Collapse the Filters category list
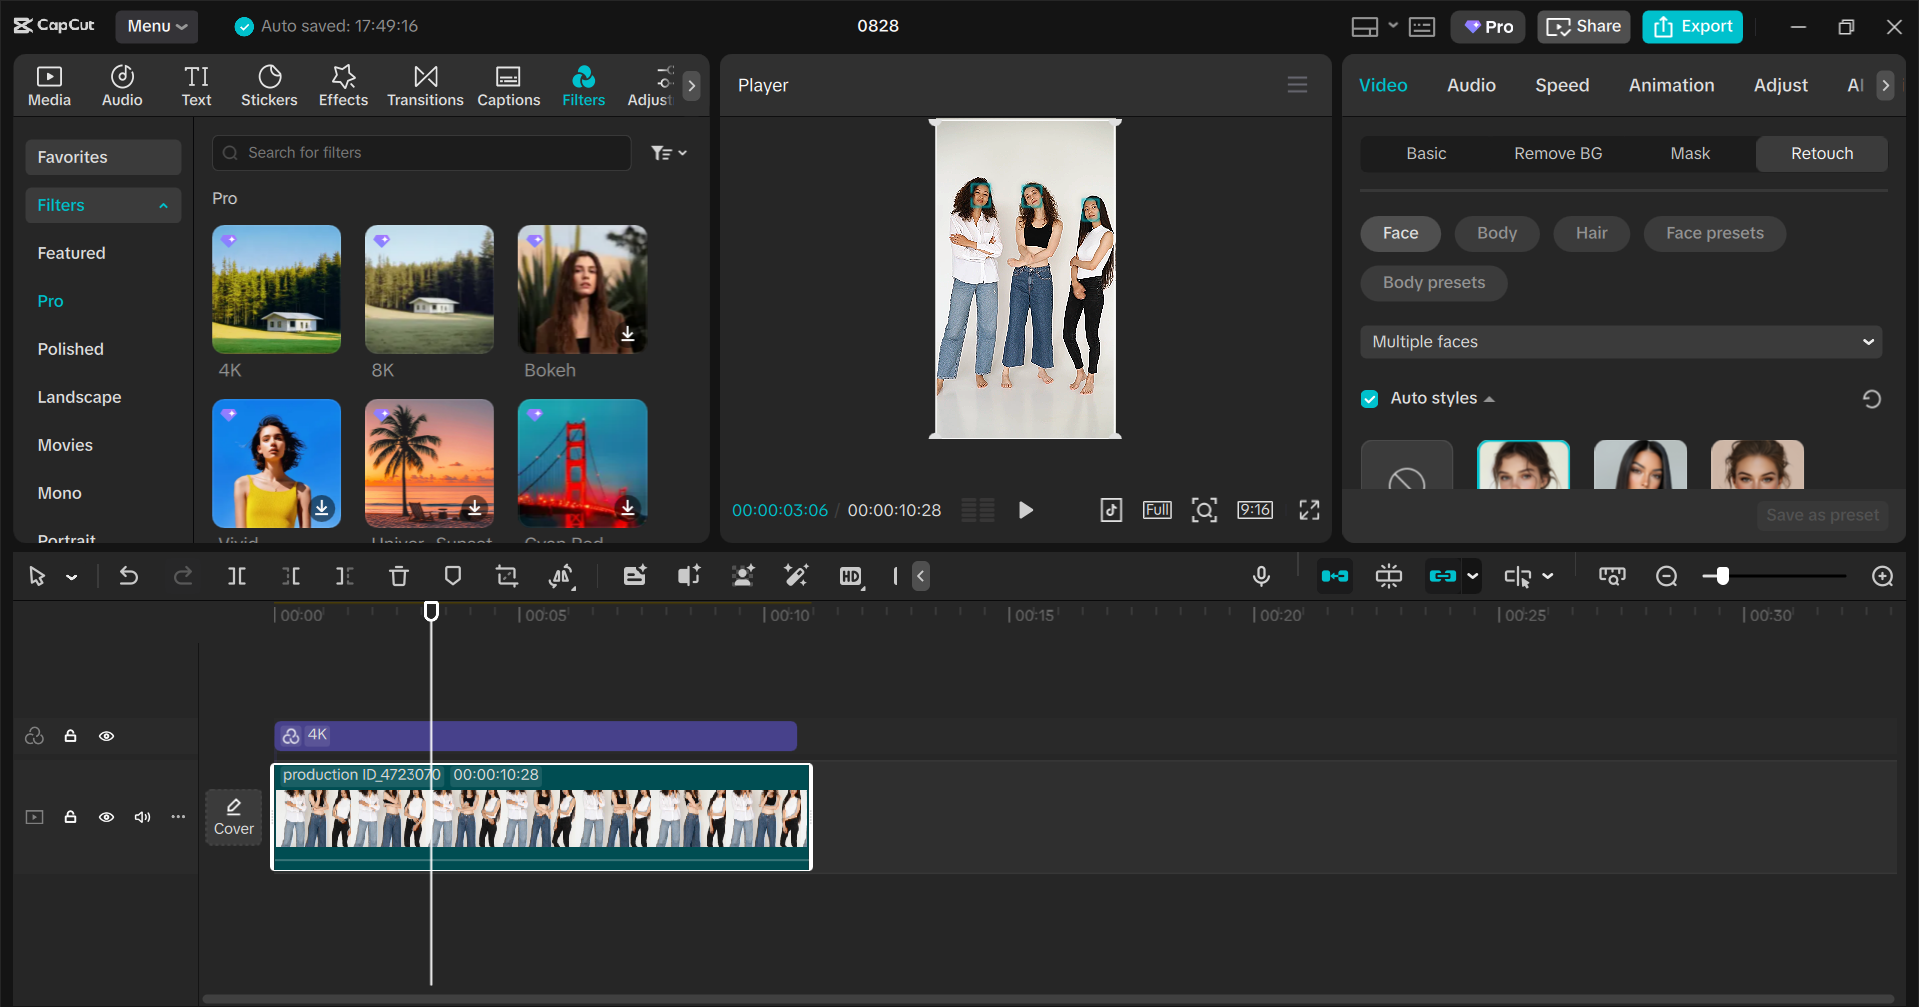Screen dimensions: 1919x1007 (163, 206)
